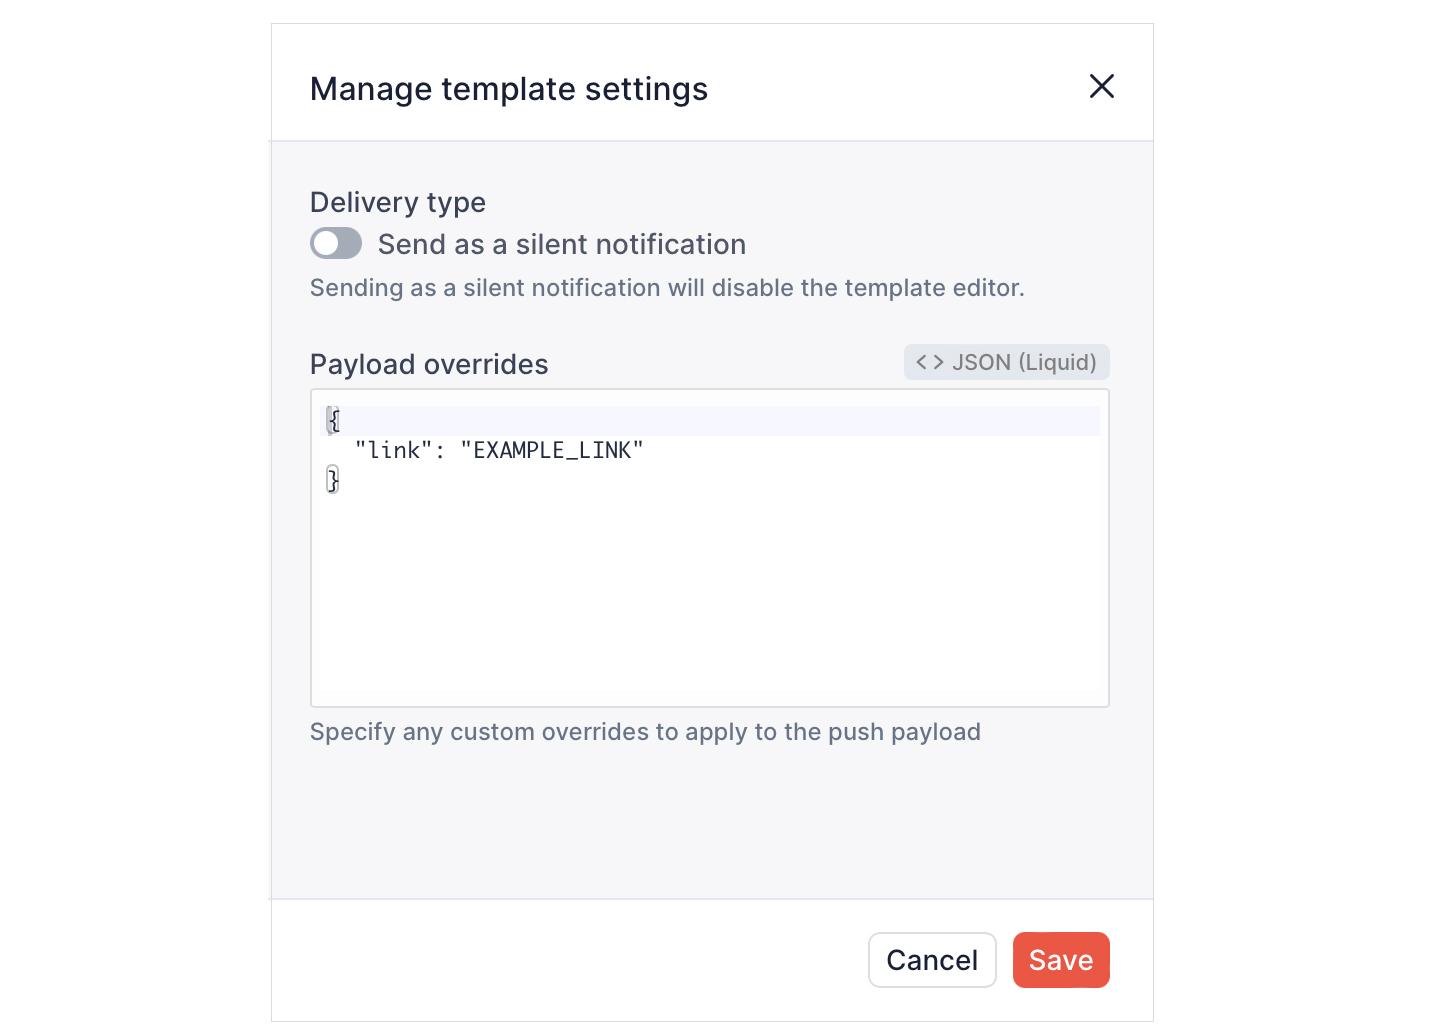This screenshot has width=1442, height=1034.
Task: Click empty space inside the payload editor
Action: pyautogui.click(x=710, y=600)
